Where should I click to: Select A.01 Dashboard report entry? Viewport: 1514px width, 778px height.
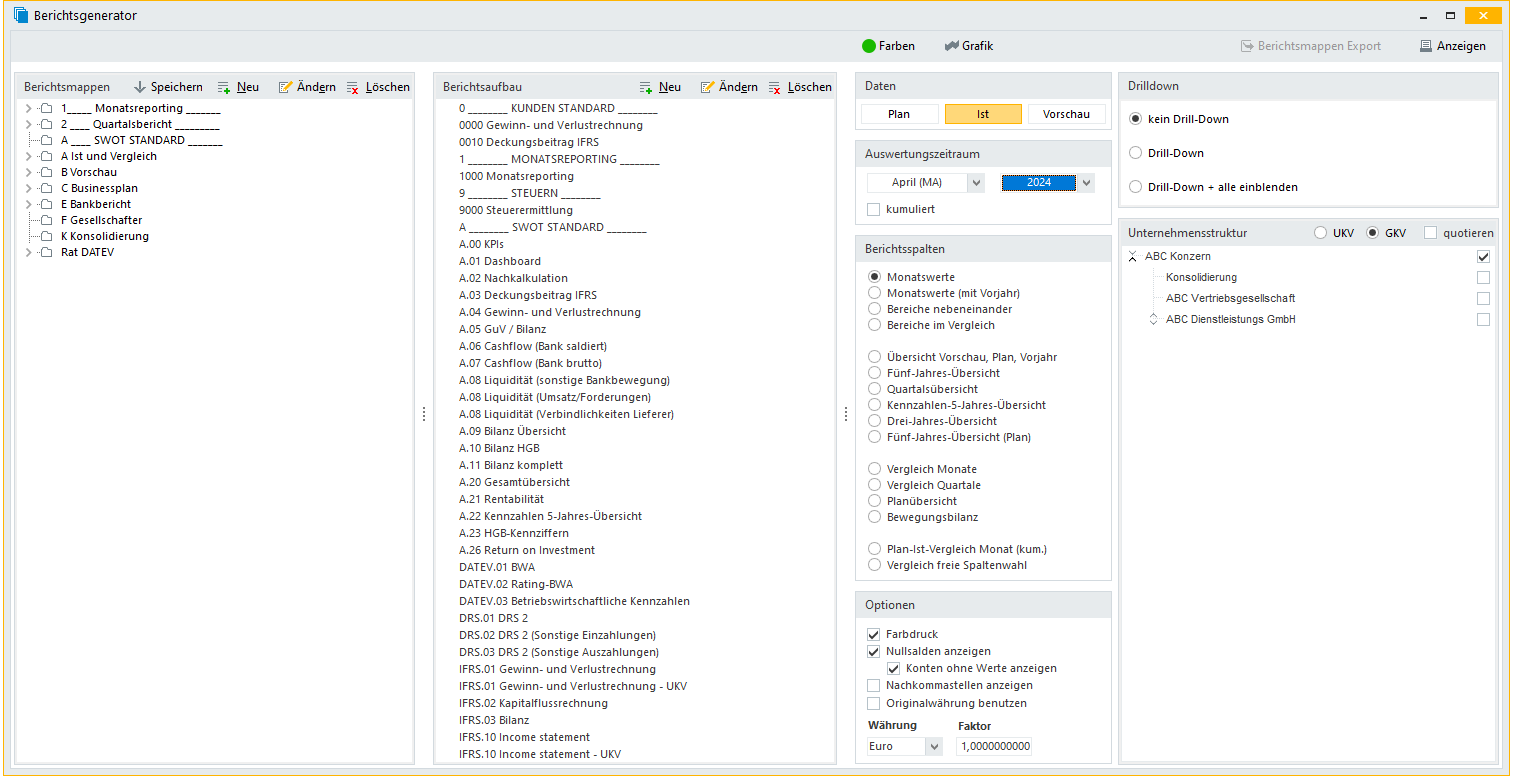[499, 261]
